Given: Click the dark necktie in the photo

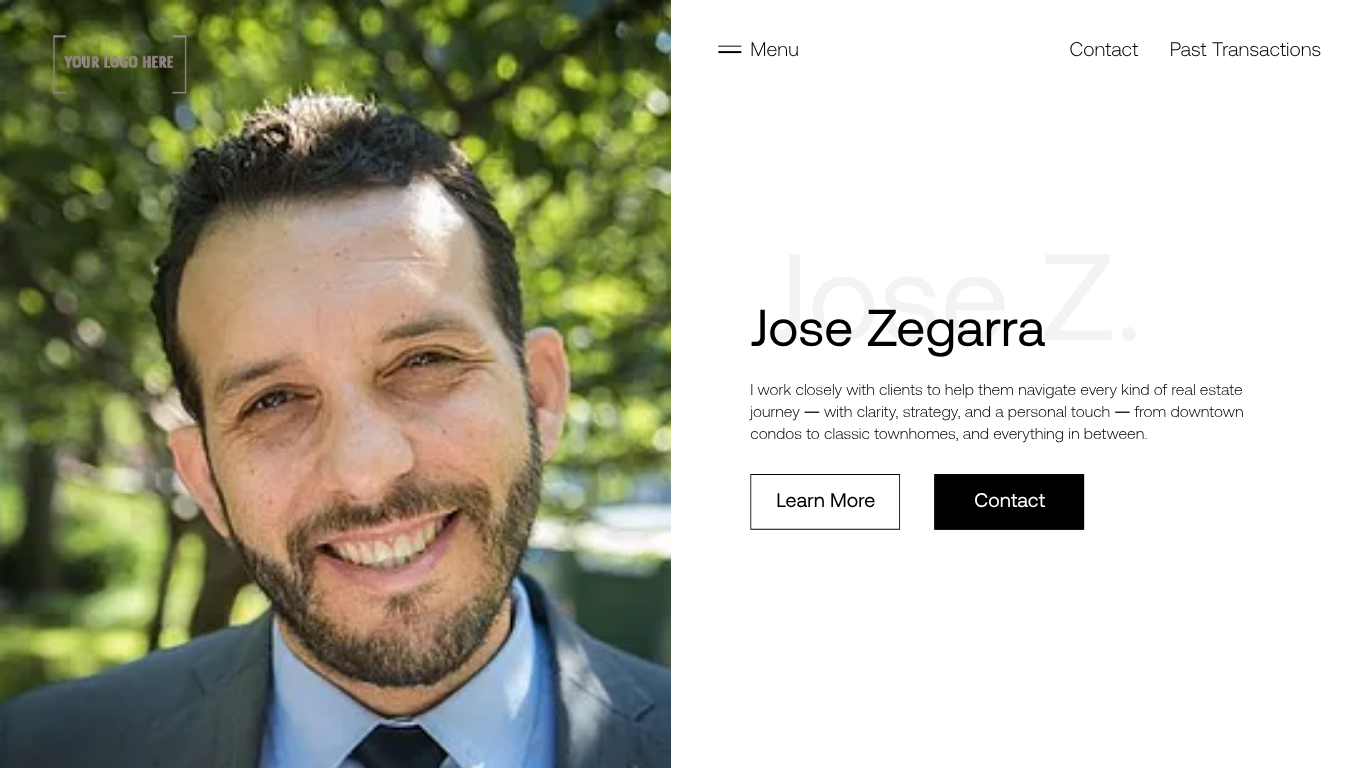Looking at the screenshot, I should [400, 745].
